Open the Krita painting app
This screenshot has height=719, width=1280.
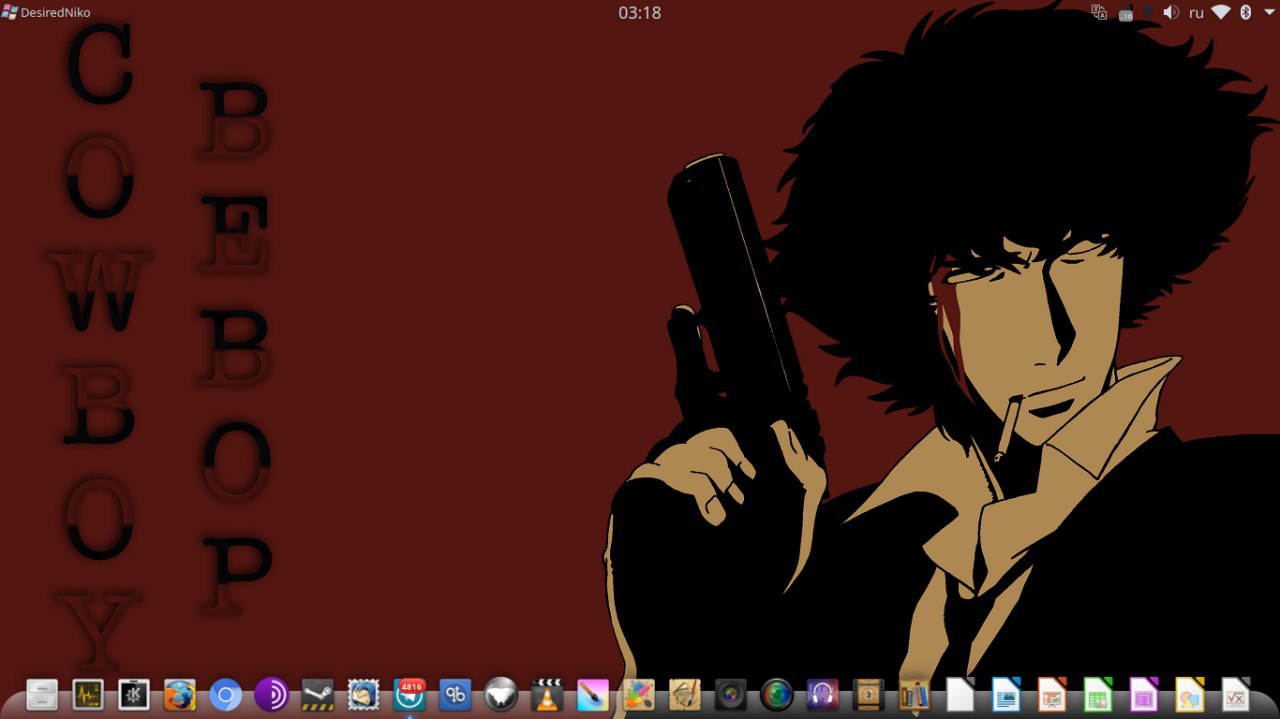point(593,694)
